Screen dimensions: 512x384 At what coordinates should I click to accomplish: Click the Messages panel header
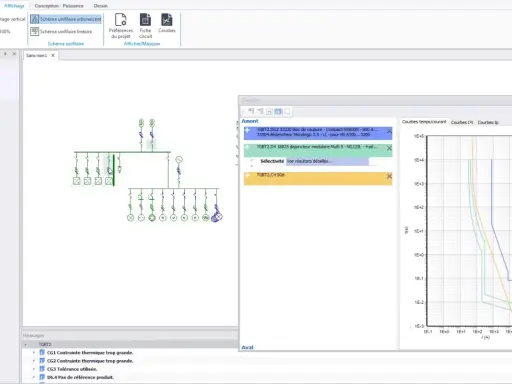130,335
